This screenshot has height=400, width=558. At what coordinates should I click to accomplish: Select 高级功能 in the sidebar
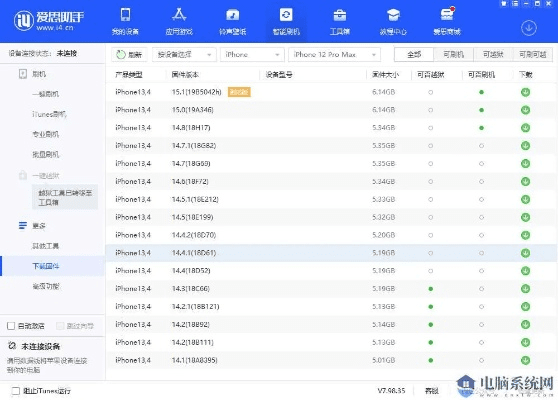point(46,286)
